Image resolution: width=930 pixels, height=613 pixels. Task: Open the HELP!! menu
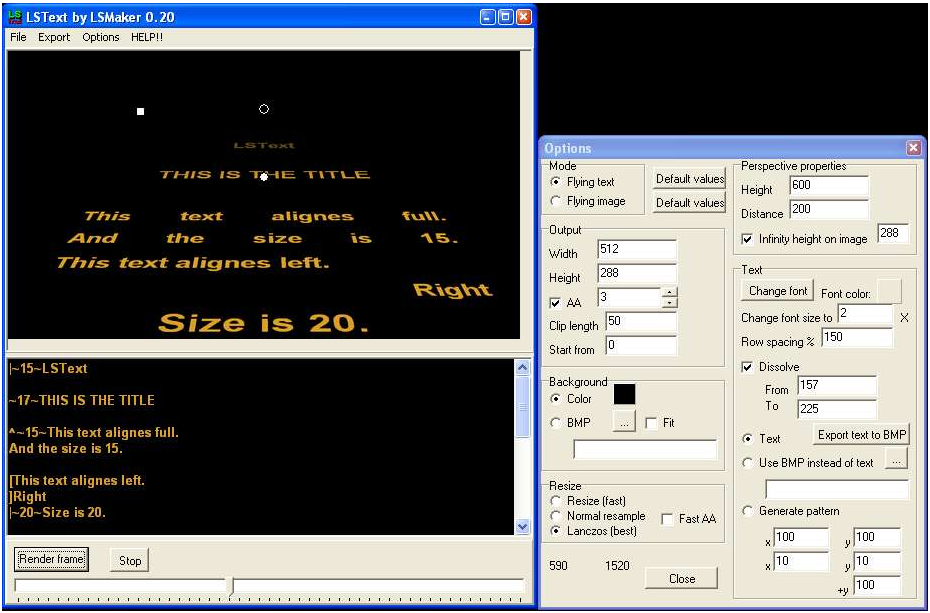pos(146,37)
